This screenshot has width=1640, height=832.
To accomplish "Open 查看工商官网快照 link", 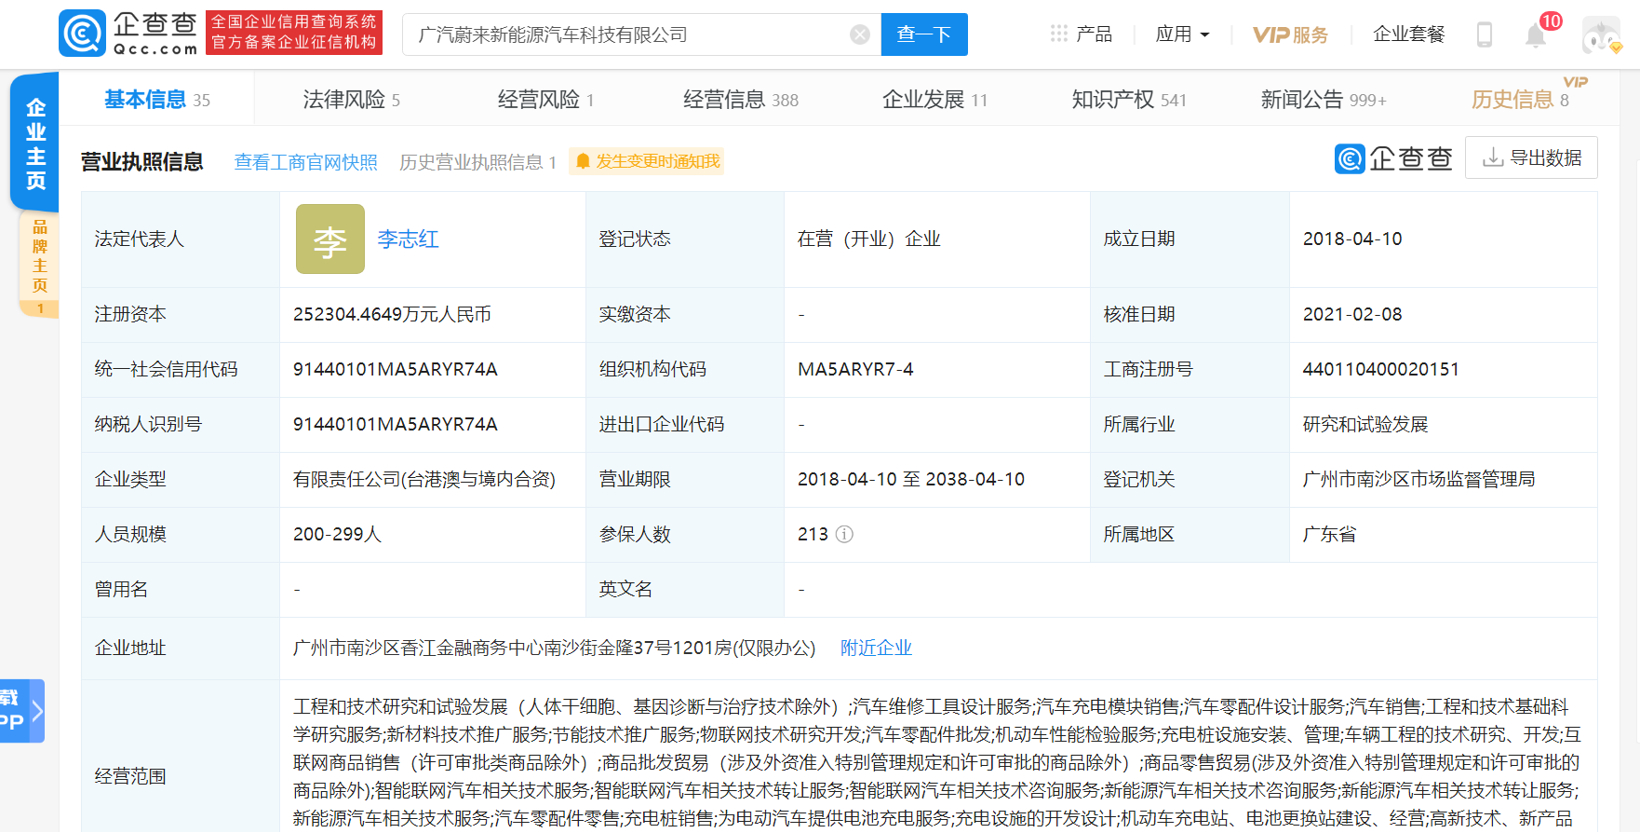I will (305, 162).
